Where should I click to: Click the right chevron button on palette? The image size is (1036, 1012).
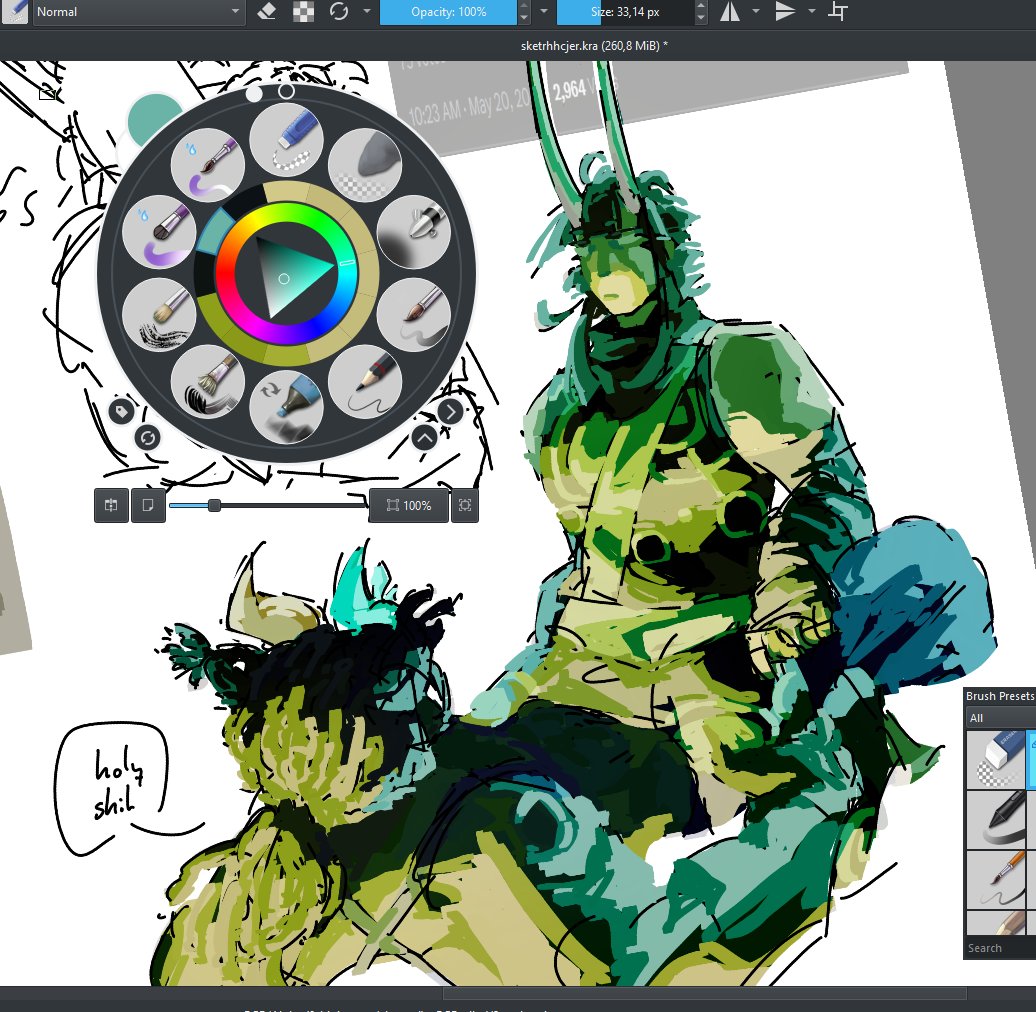click(451, 412)
